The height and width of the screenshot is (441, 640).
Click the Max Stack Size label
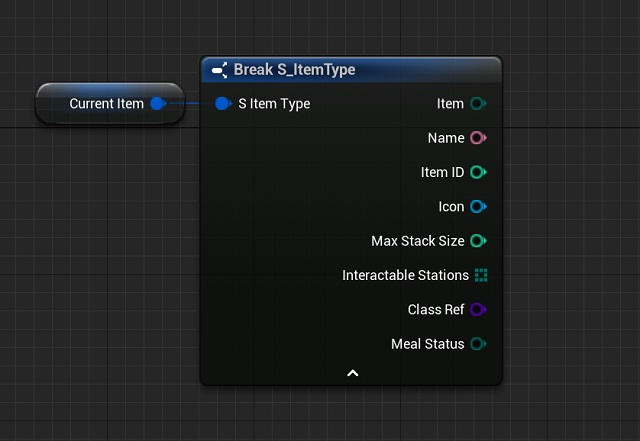point(417,241)
